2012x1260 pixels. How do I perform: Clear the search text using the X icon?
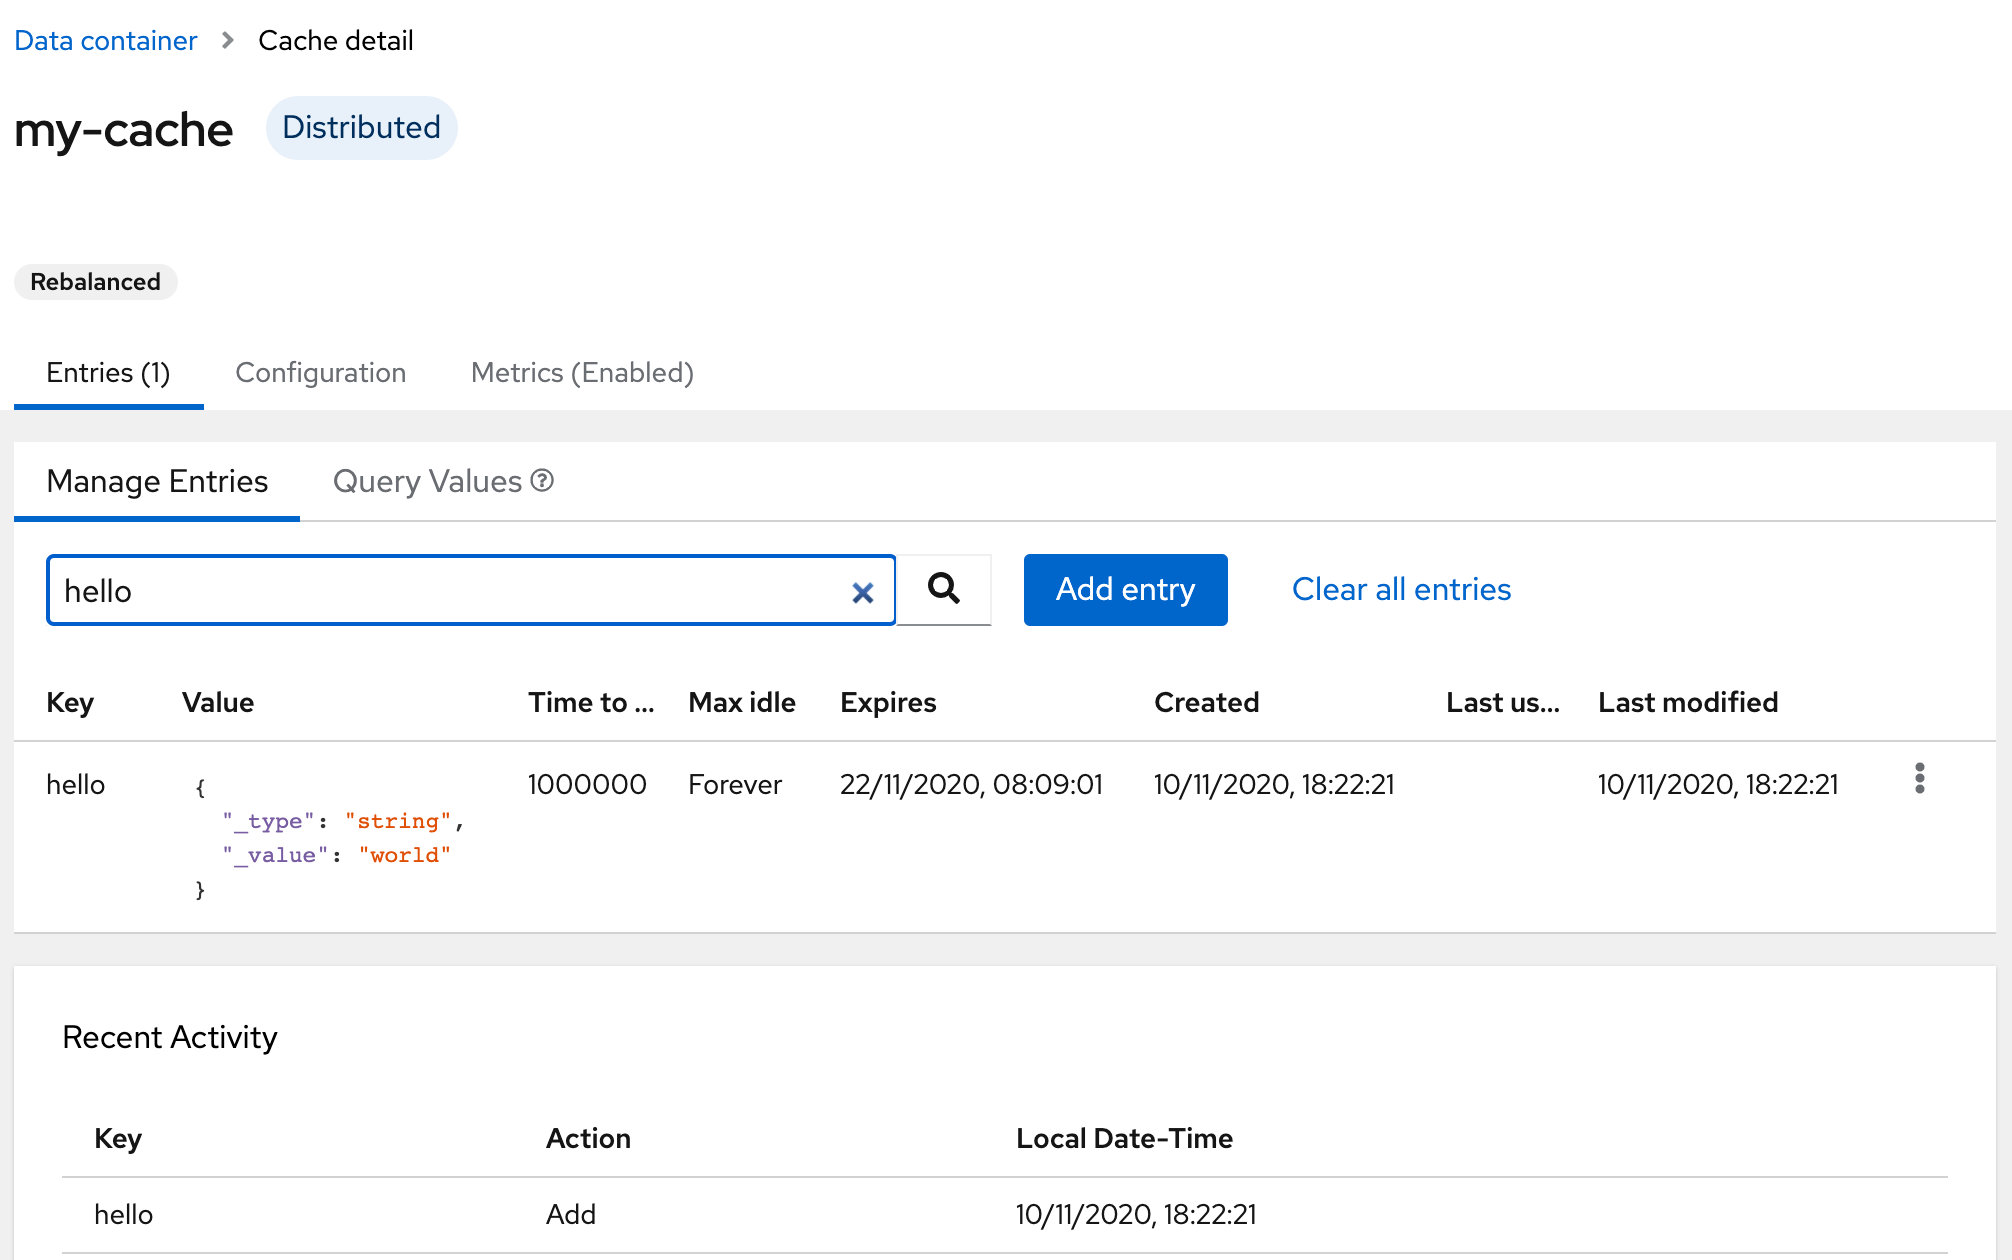pyautogui.click(x=862, y=592)
